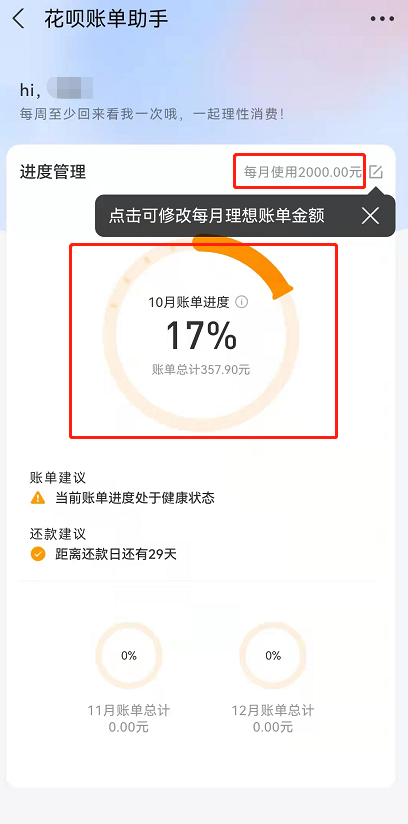Open the 11月 bill 0% ring
This screenshot has width=408, height=824.
[x=129, y=655]
